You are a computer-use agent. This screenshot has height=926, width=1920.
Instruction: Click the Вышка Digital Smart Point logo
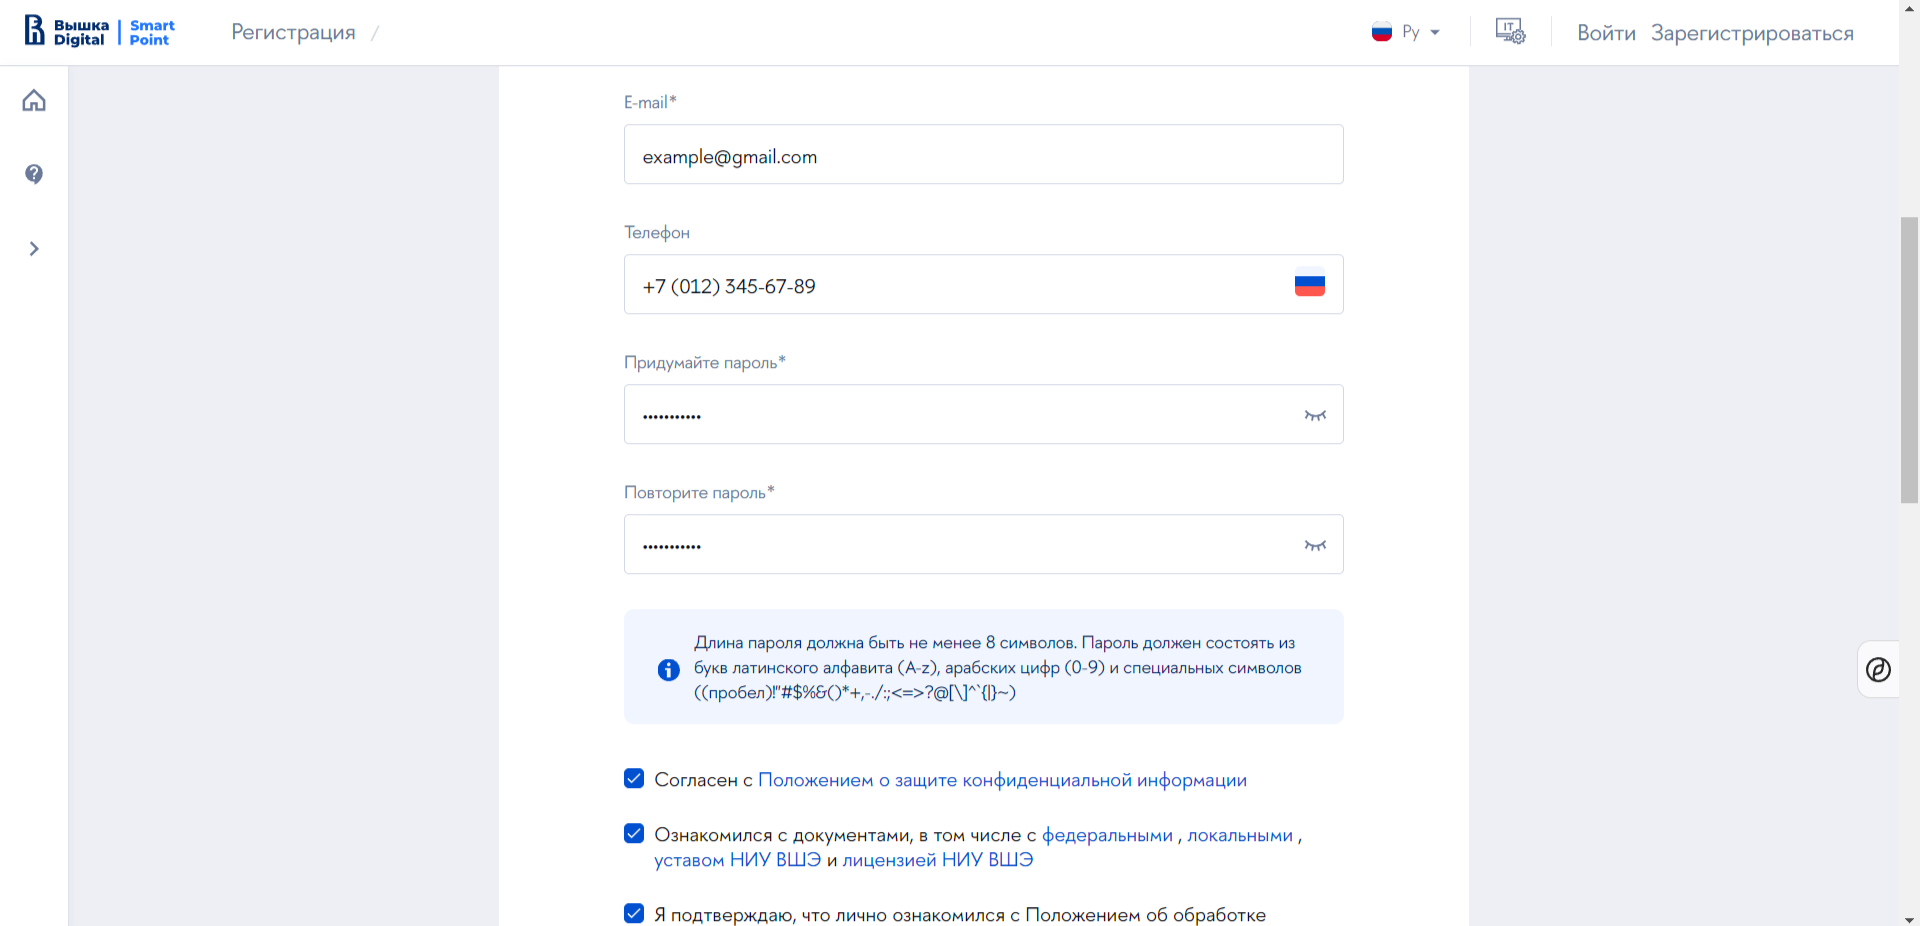[100, 32]
